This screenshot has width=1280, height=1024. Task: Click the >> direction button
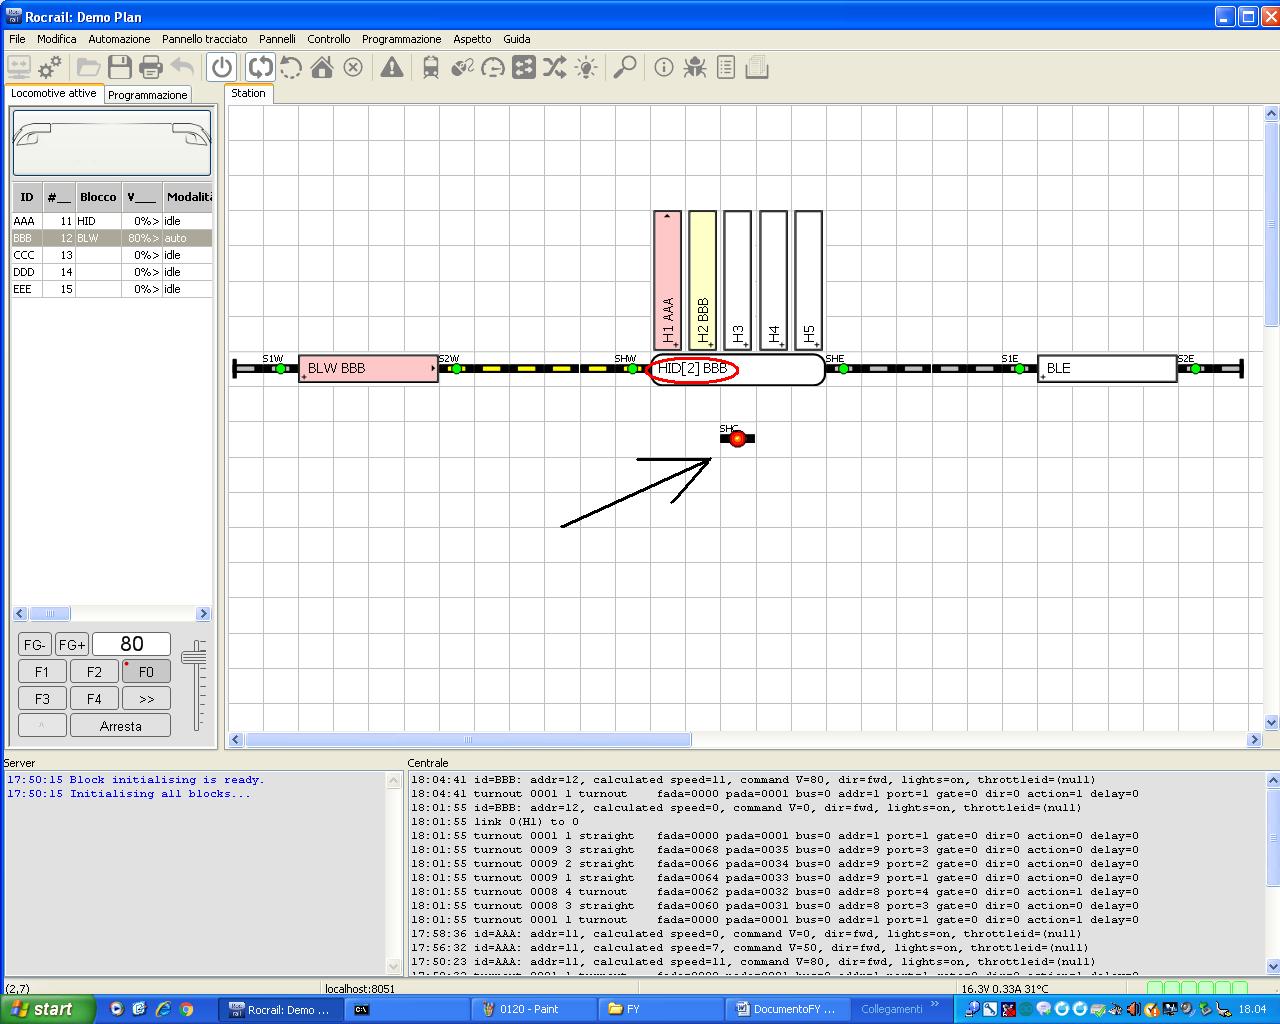click(x=146, y=699)
